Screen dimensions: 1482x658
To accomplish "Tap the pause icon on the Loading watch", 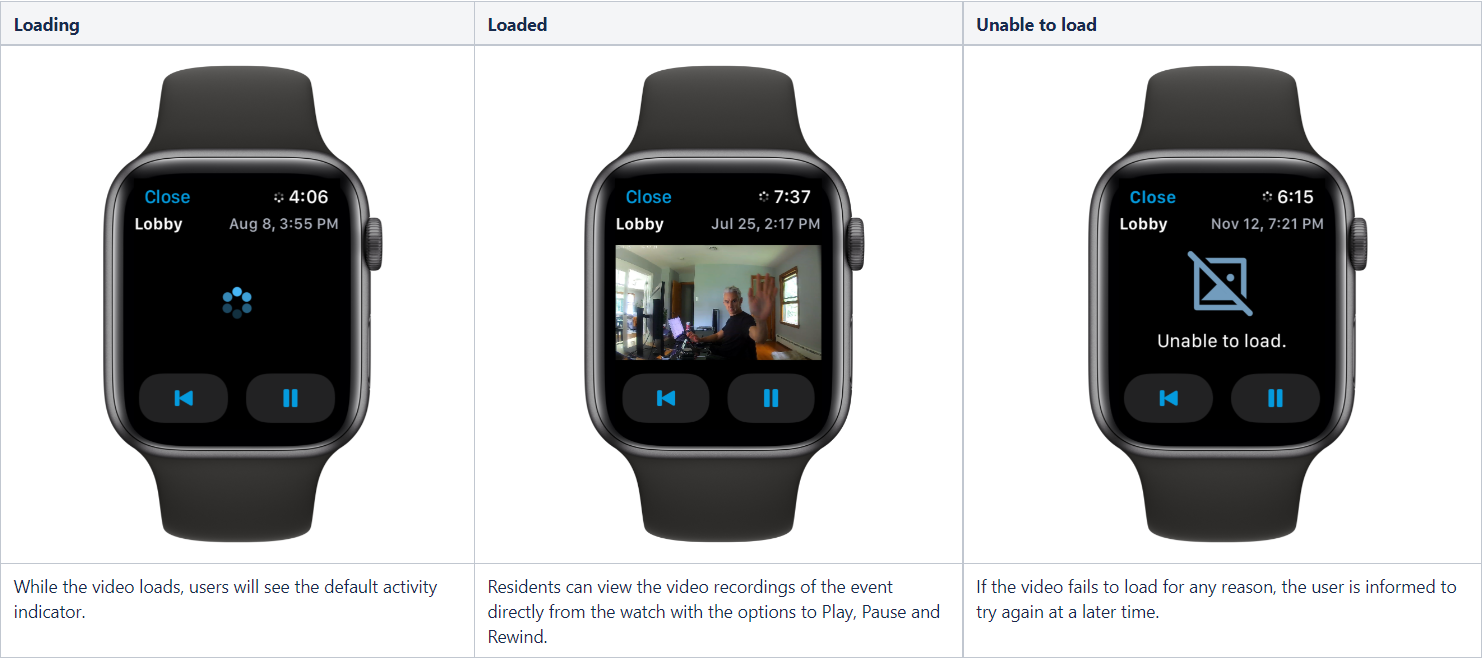I will coord(290,398).
